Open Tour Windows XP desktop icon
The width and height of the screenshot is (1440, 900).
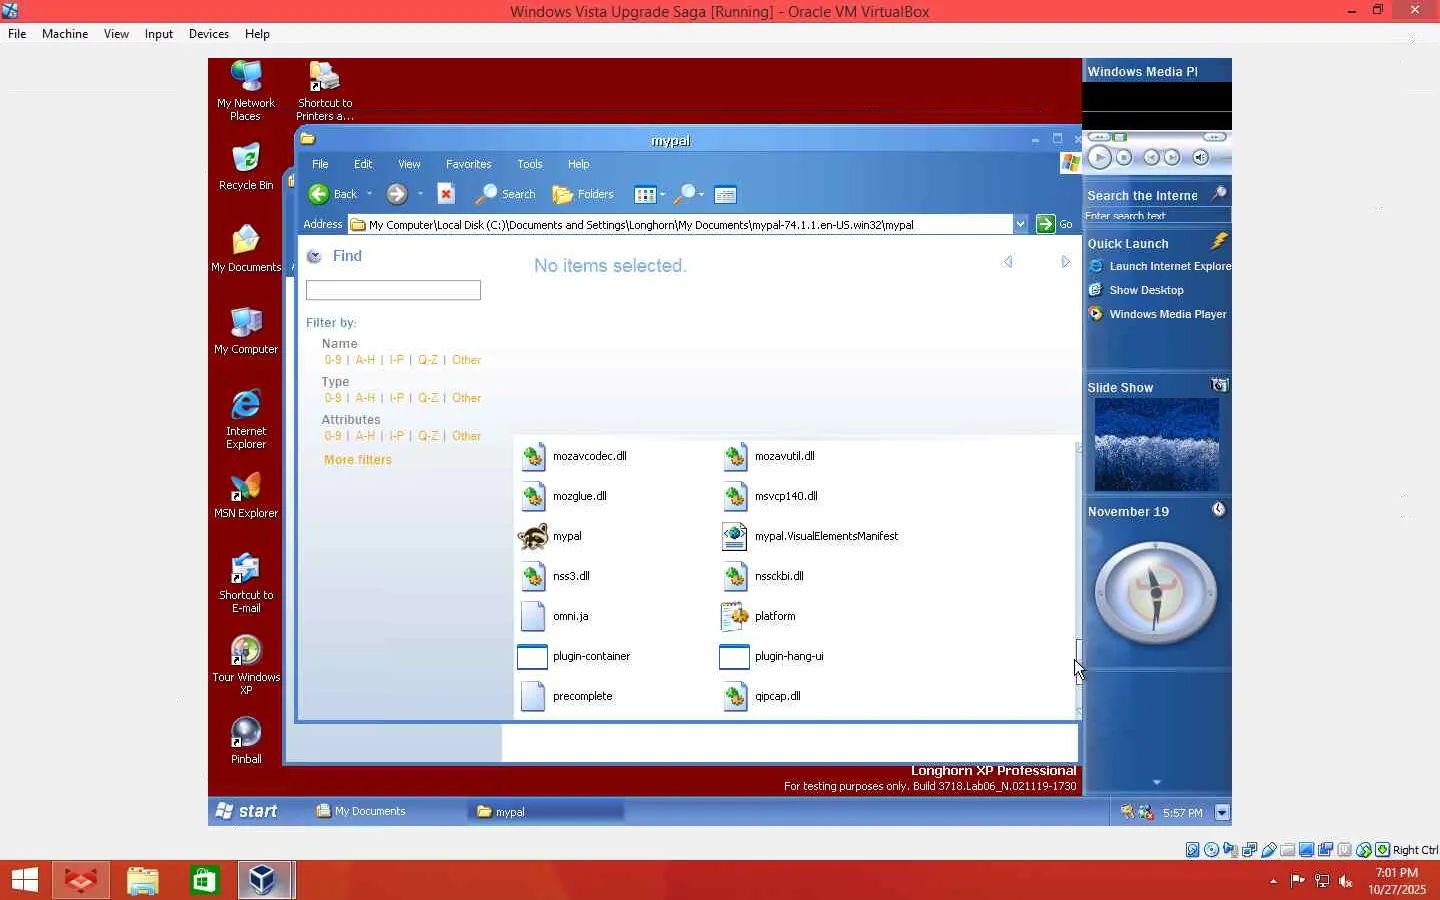coord(246,650)
